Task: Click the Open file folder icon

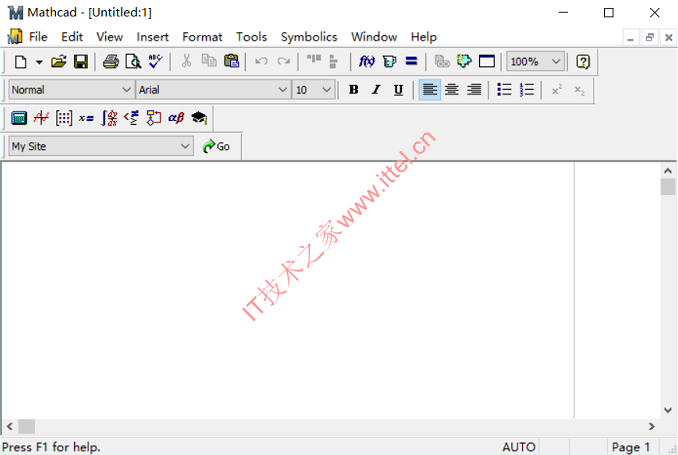Action: click(x=58, y=61)
